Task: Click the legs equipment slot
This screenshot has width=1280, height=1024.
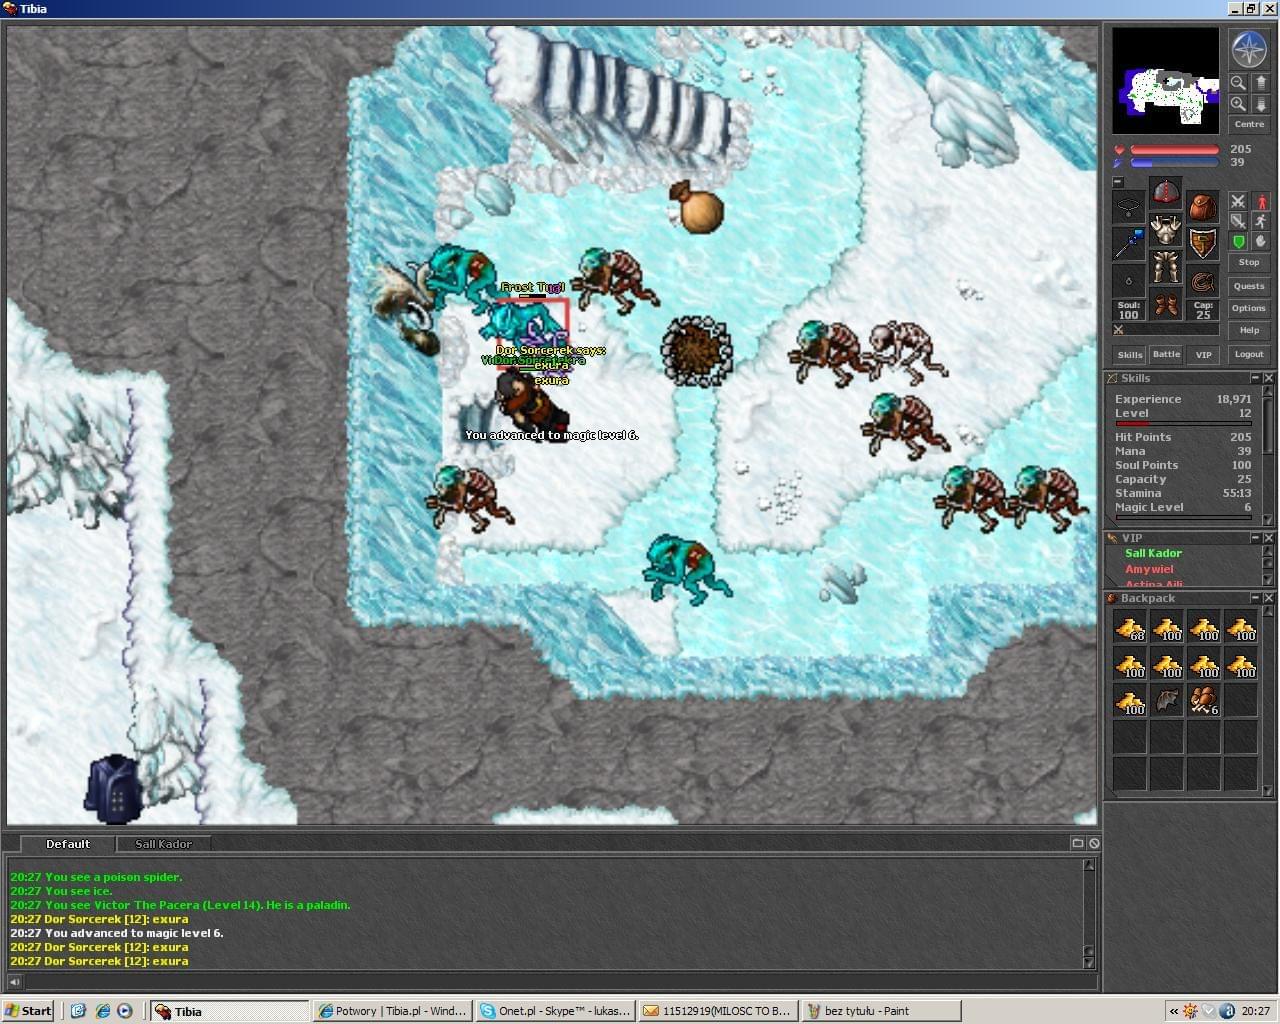Action: 1165,266
